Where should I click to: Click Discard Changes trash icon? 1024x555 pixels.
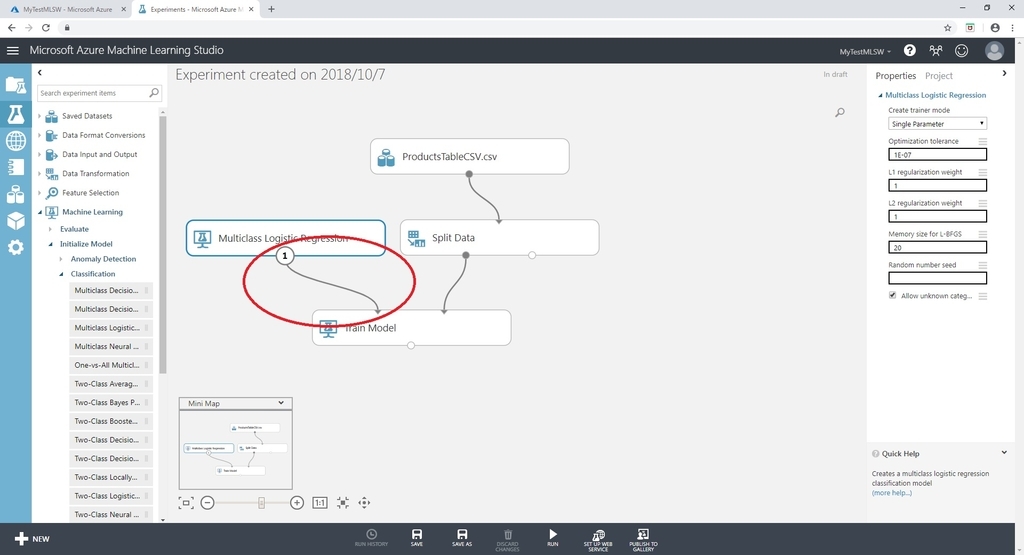(507, 540)
